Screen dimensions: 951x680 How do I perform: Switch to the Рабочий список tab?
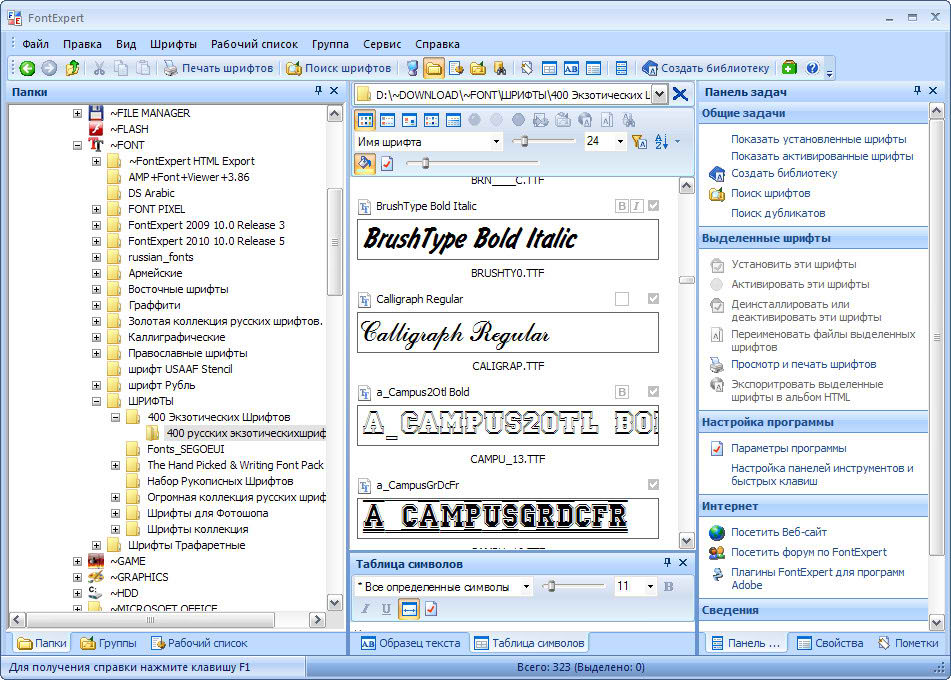pyautogui.click(x=200, y=643)
